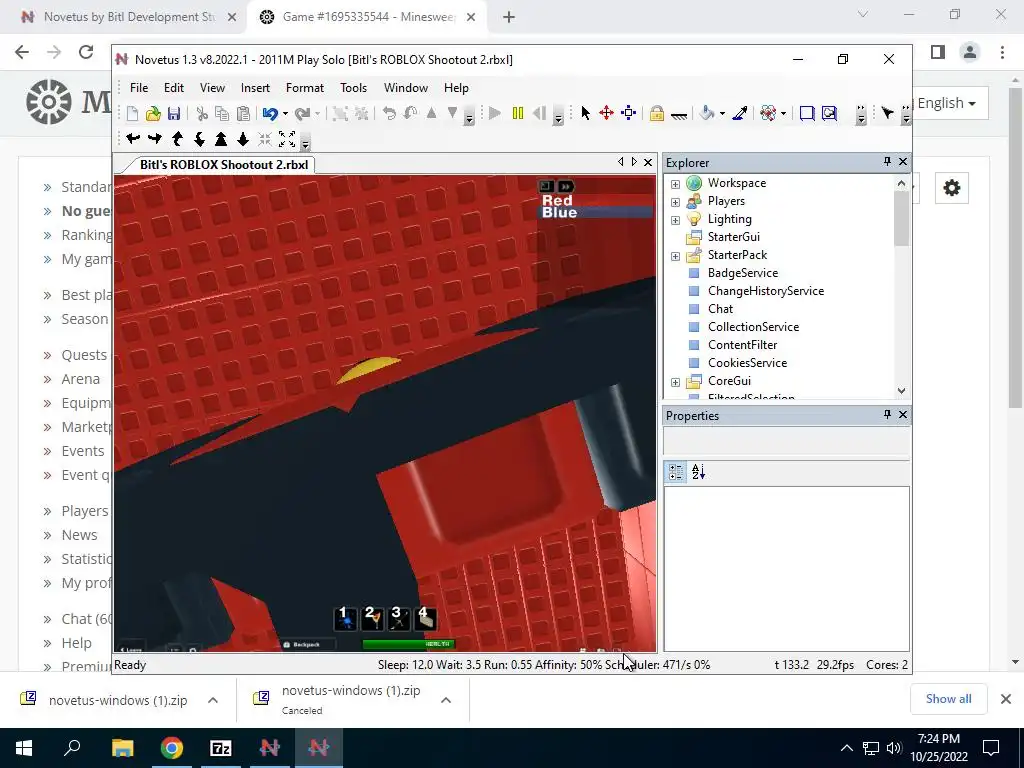This screenshot has width=1024, height=768.
Task: Open the Tools menu
Action: pos(353,88)
